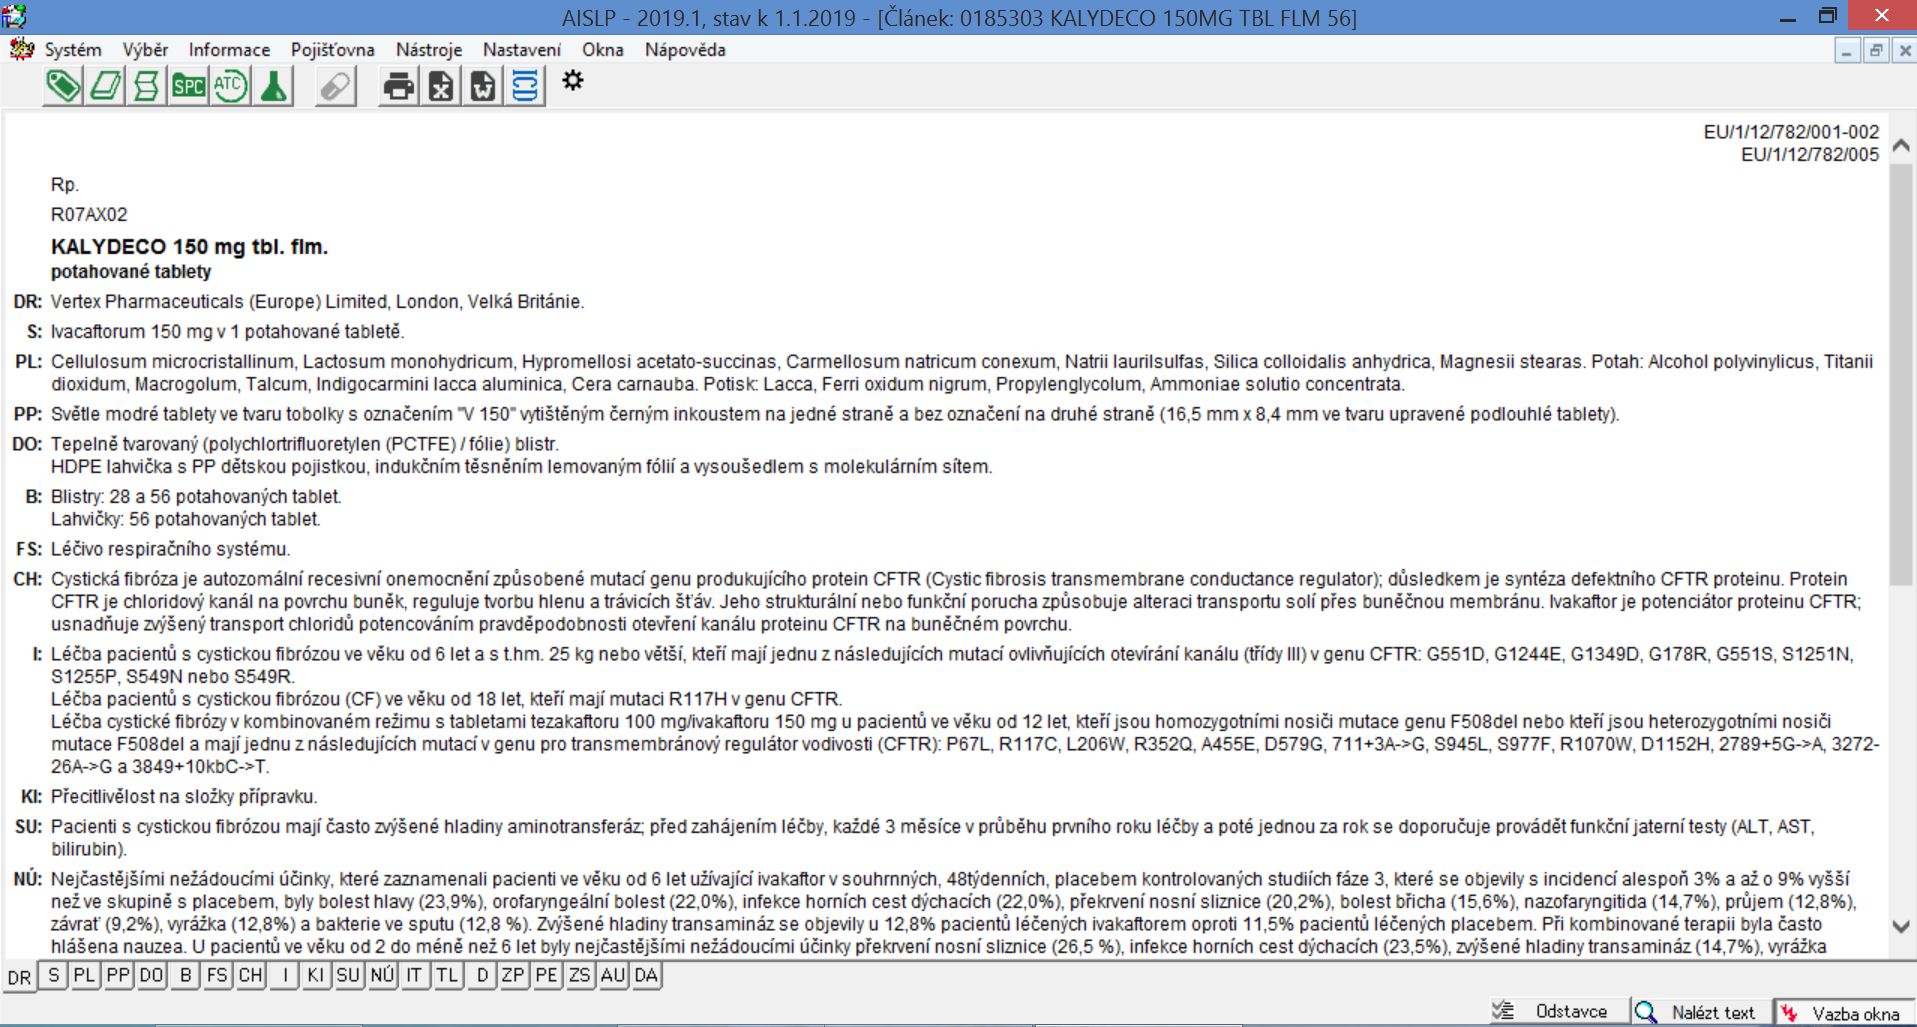Open the Nástroje menu
Viewport: 1917px width, 1027px height.
(x=428, y=50)
